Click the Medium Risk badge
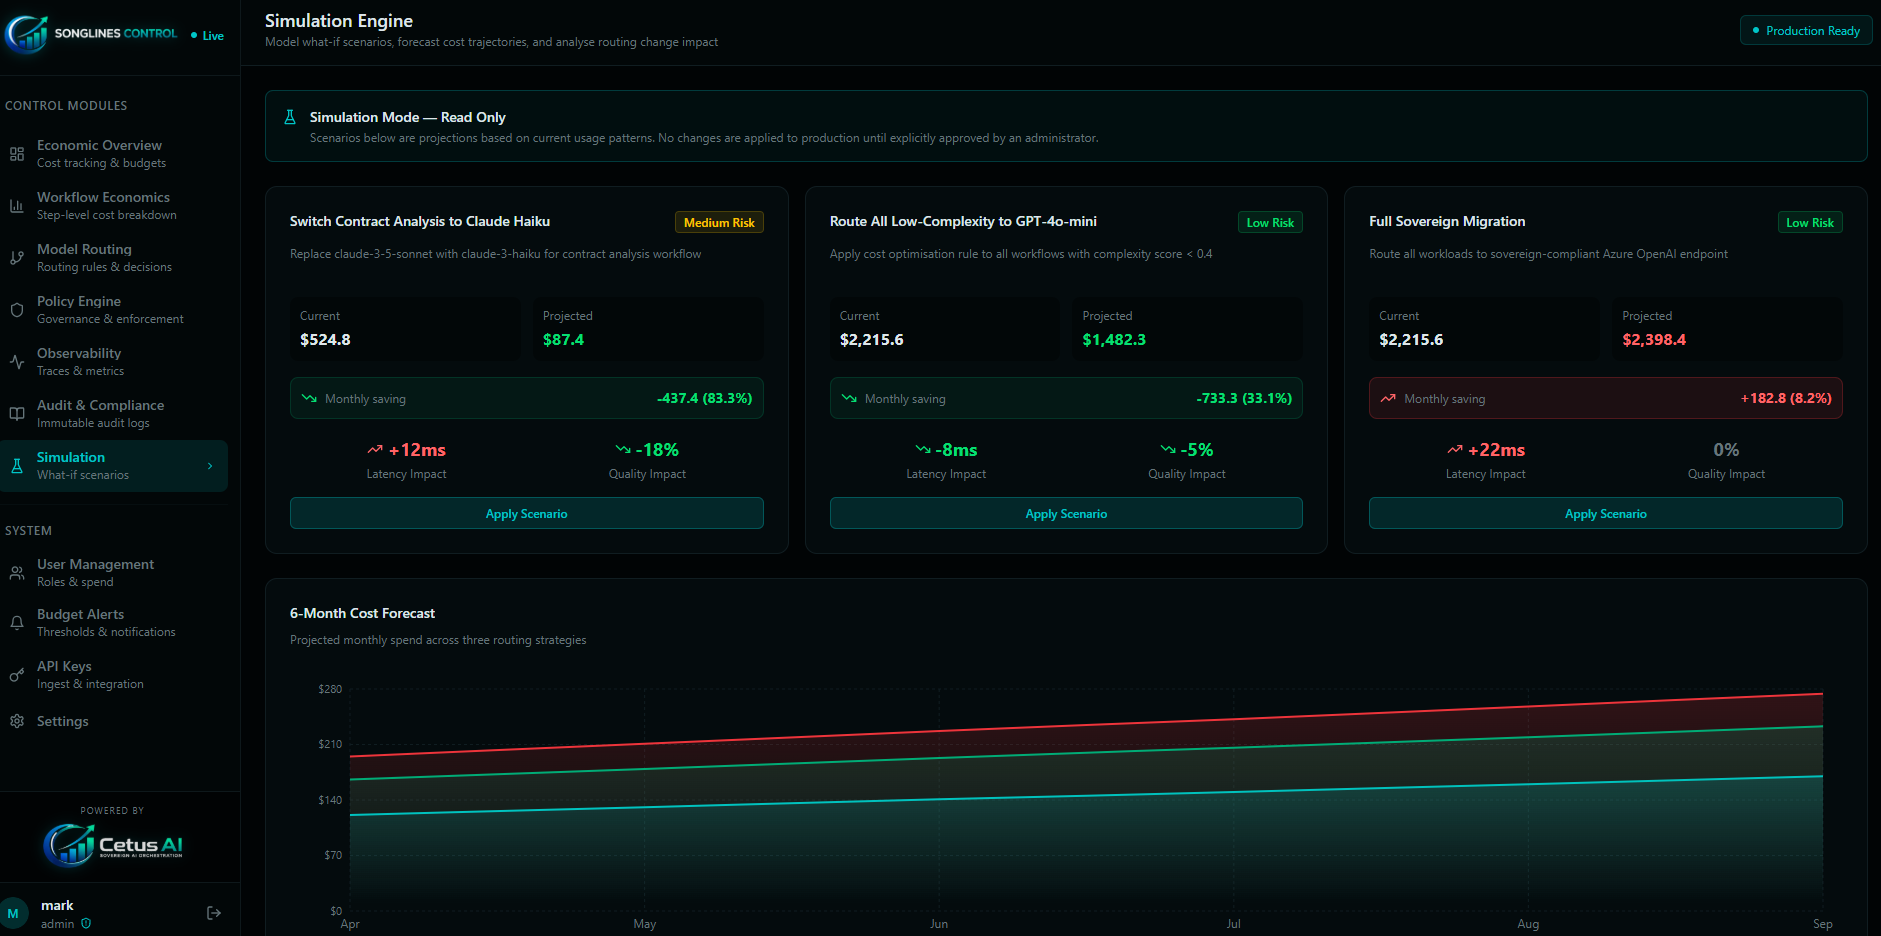 pyautogui.click(x=719, y=223)
